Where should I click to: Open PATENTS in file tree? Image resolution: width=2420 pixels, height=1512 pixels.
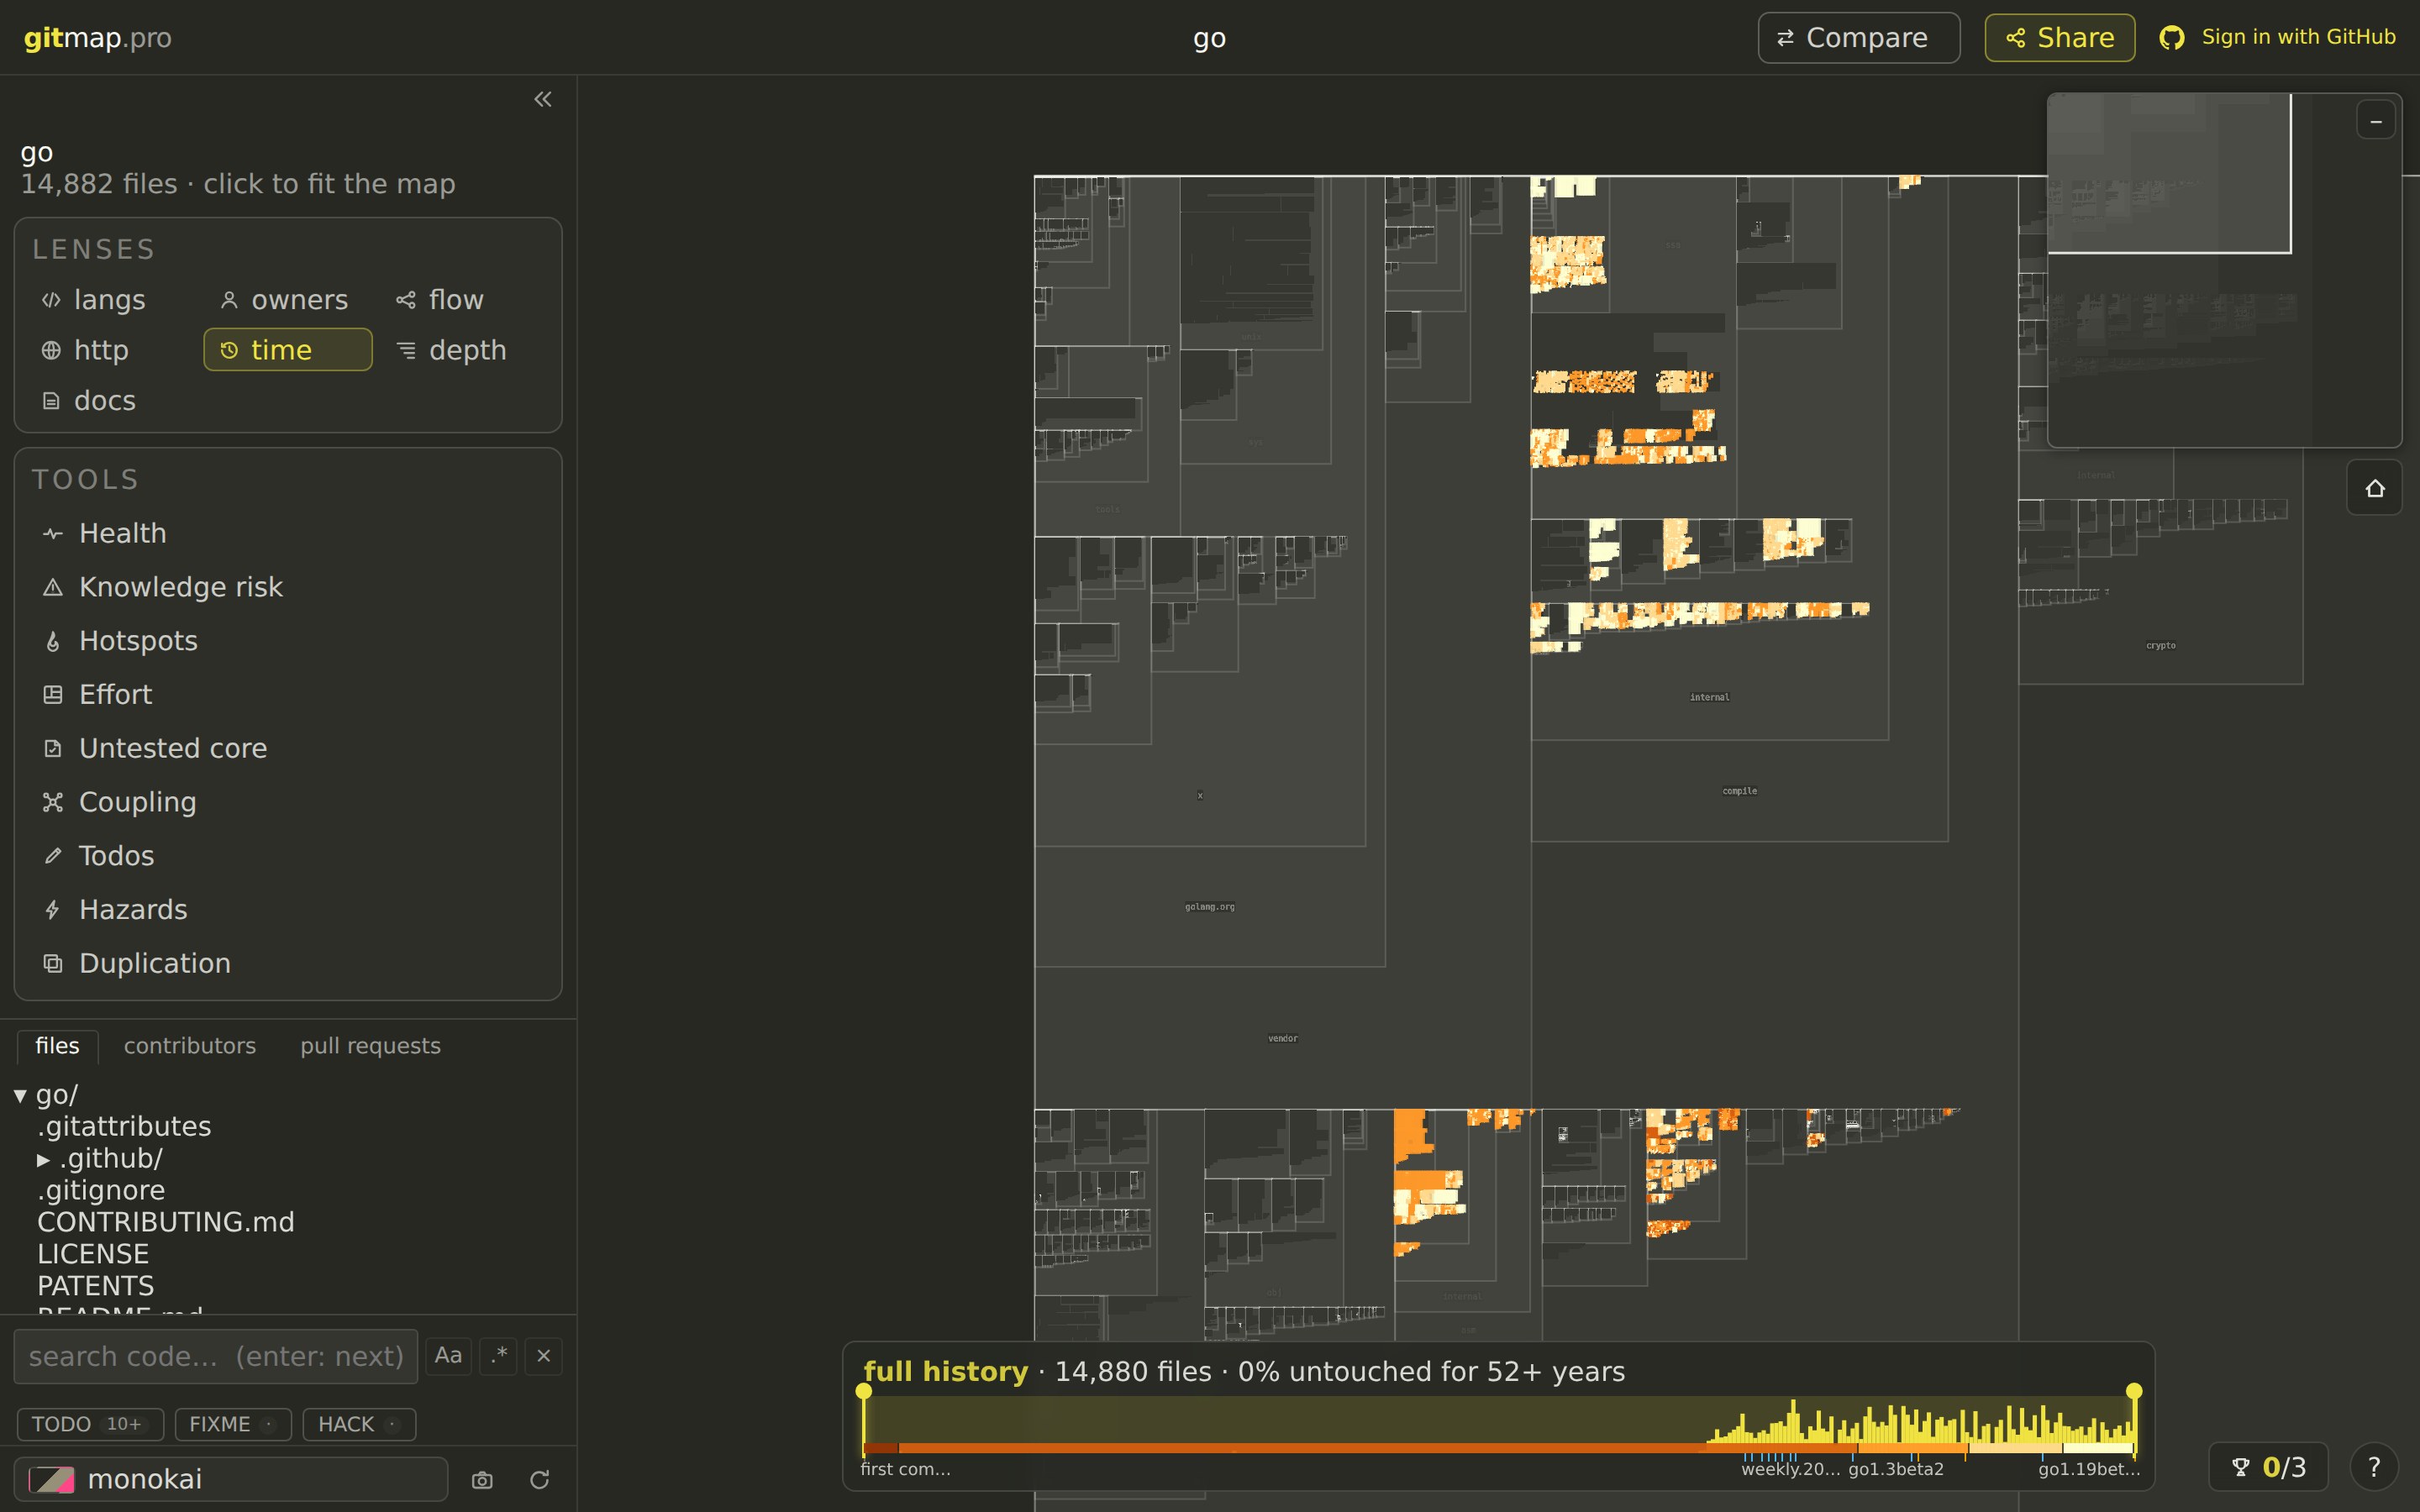96,1286
